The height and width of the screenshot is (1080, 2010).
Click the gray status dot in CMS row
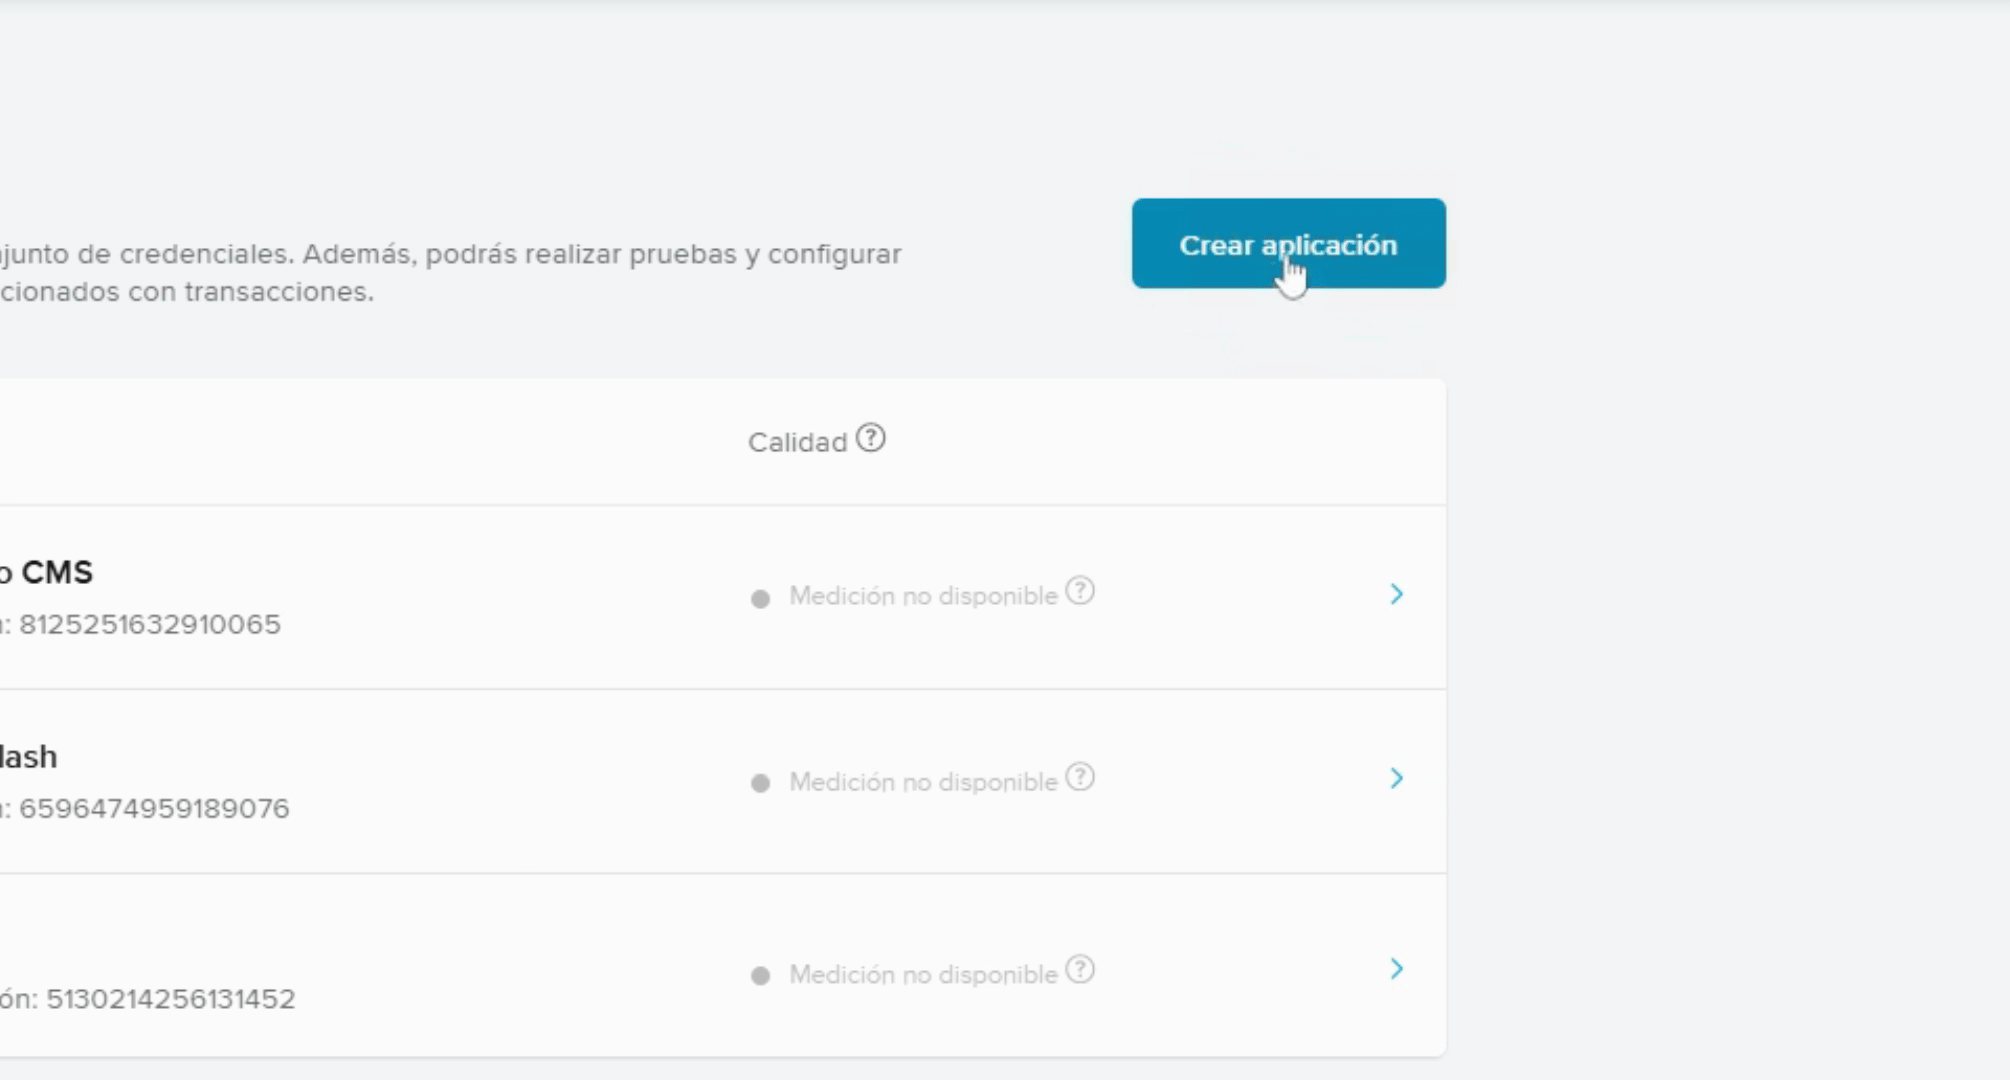tap(760, 599)
